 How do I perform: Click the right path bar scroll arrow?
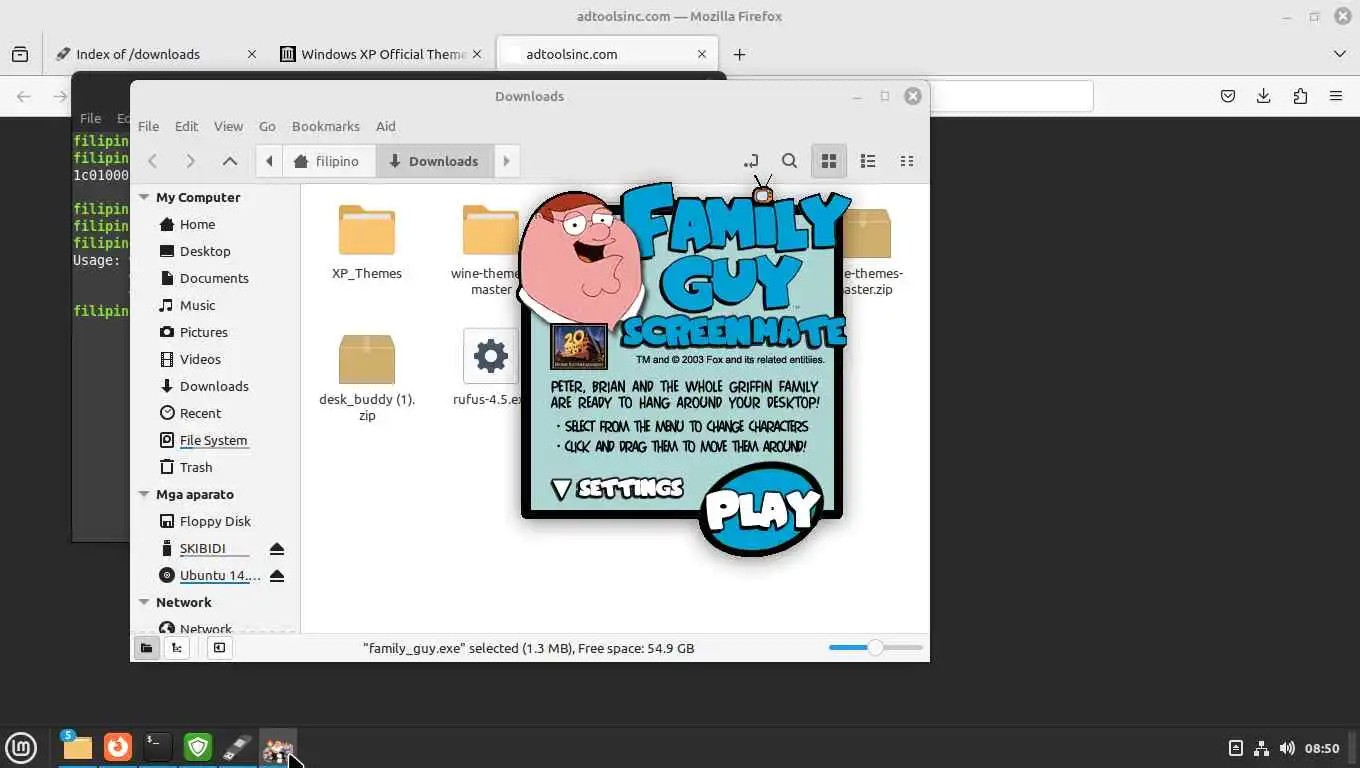click(x=506, y=161)
